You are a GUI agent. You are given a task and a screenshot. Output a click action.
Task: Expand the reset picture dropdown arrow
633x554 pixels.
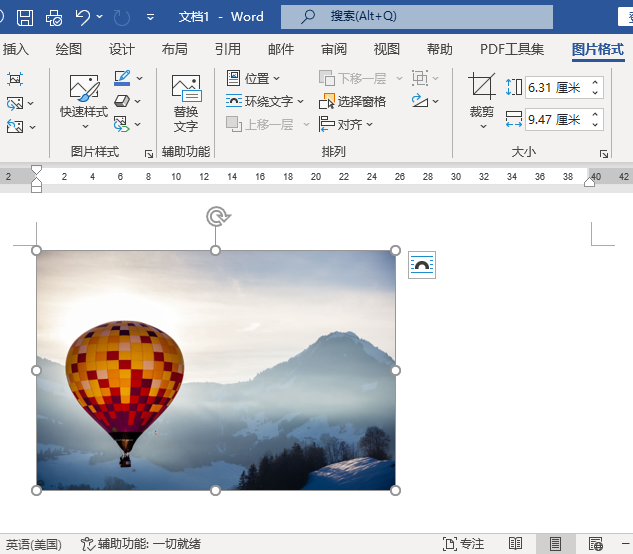click(x=32, y=127)
